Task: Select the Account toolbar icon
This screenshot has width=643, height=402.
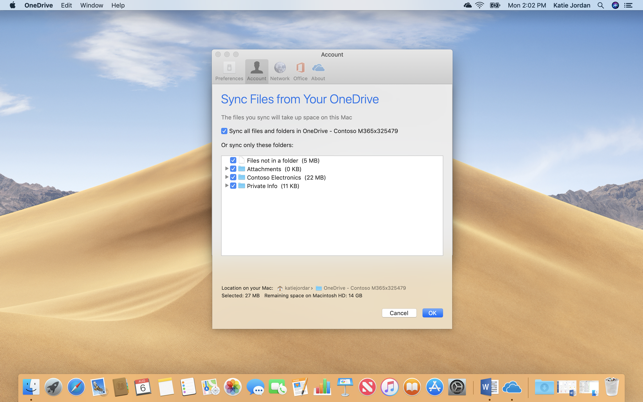Action: [257, 71]
